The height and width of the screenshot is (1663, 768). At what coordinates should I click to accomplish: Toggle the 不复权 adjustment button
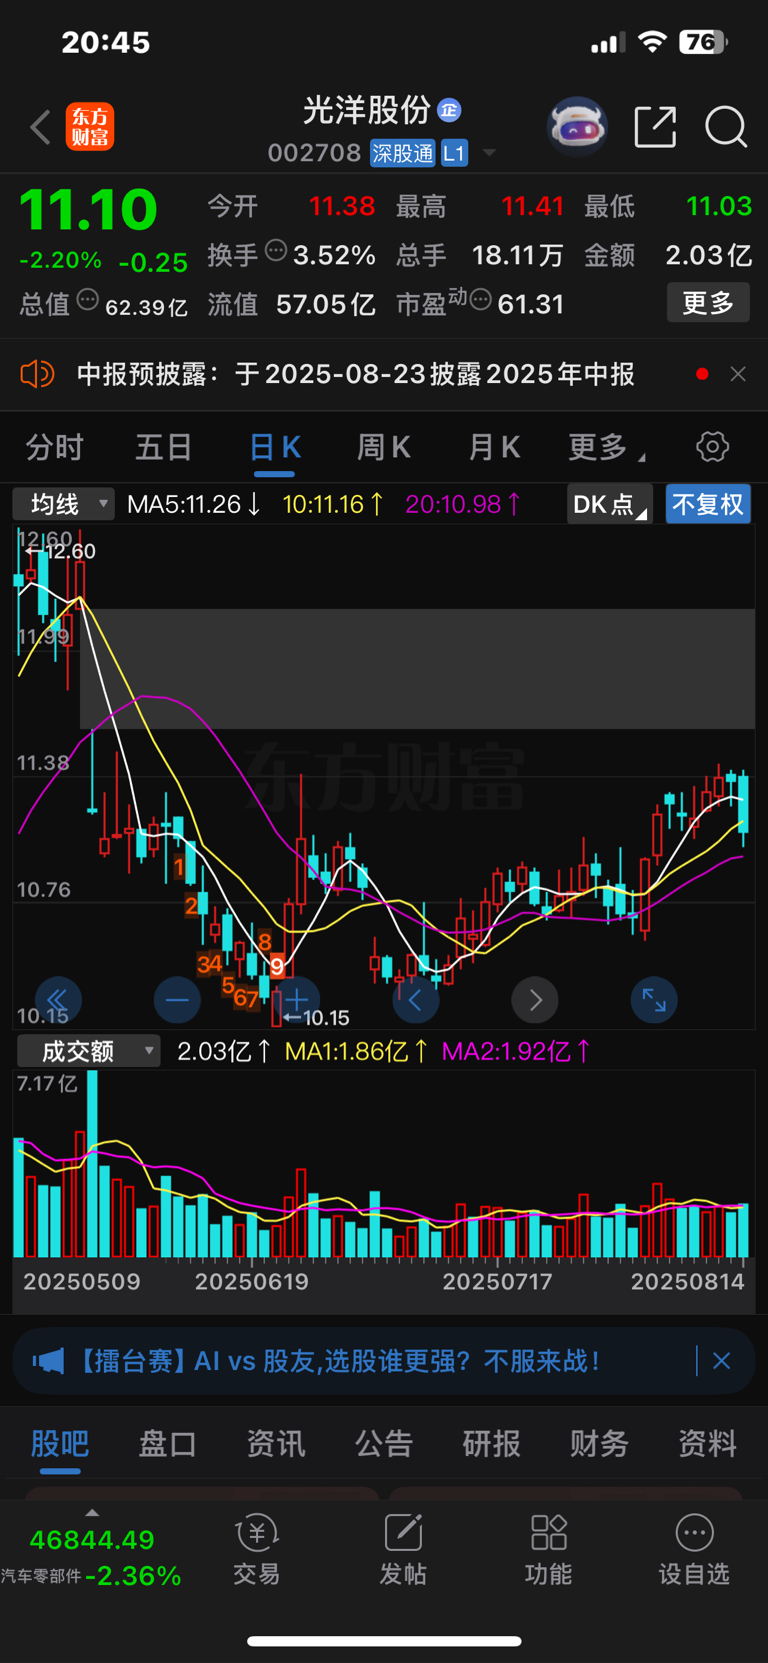(708, 504)
